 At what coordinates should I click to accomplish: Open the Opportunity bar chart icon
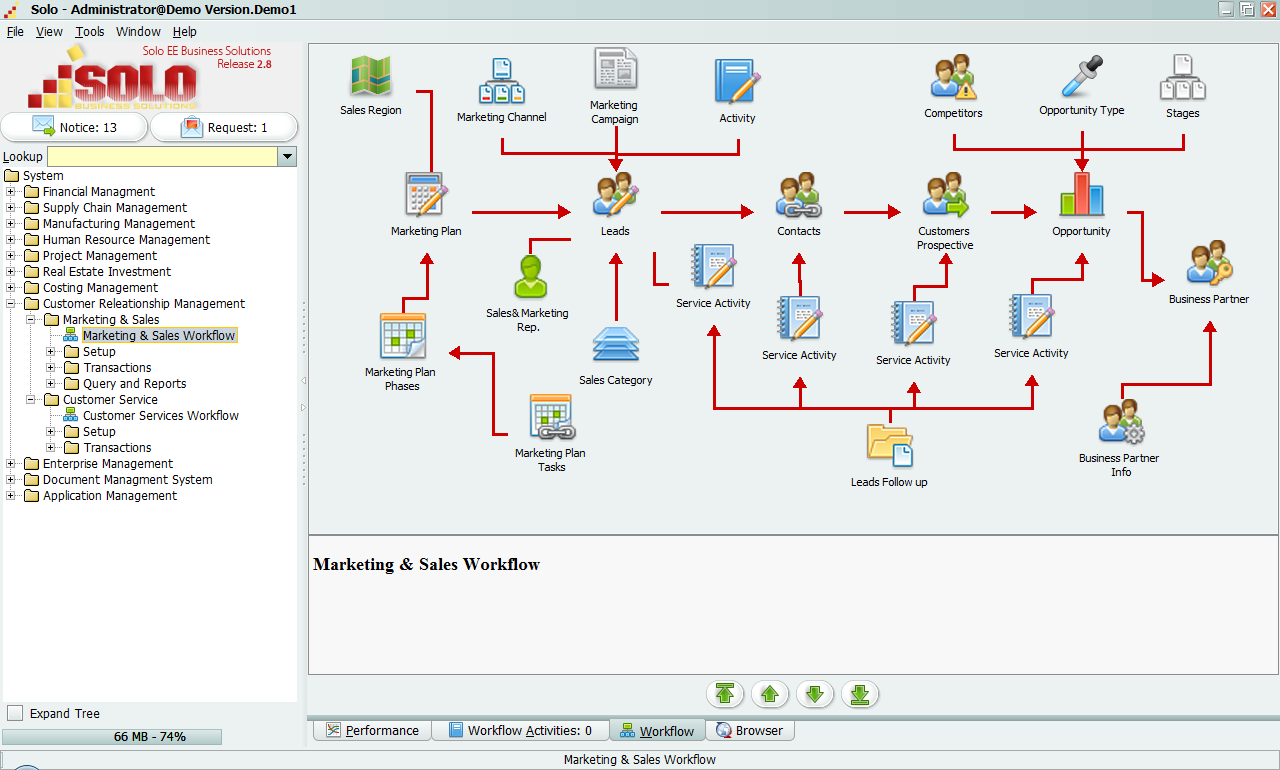pyautogui.click(x=1081, y=195)
